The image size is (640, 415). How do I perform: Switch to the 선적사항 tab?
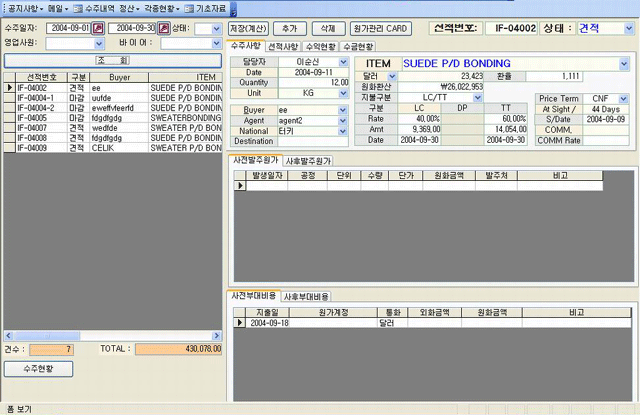[283, 47]
